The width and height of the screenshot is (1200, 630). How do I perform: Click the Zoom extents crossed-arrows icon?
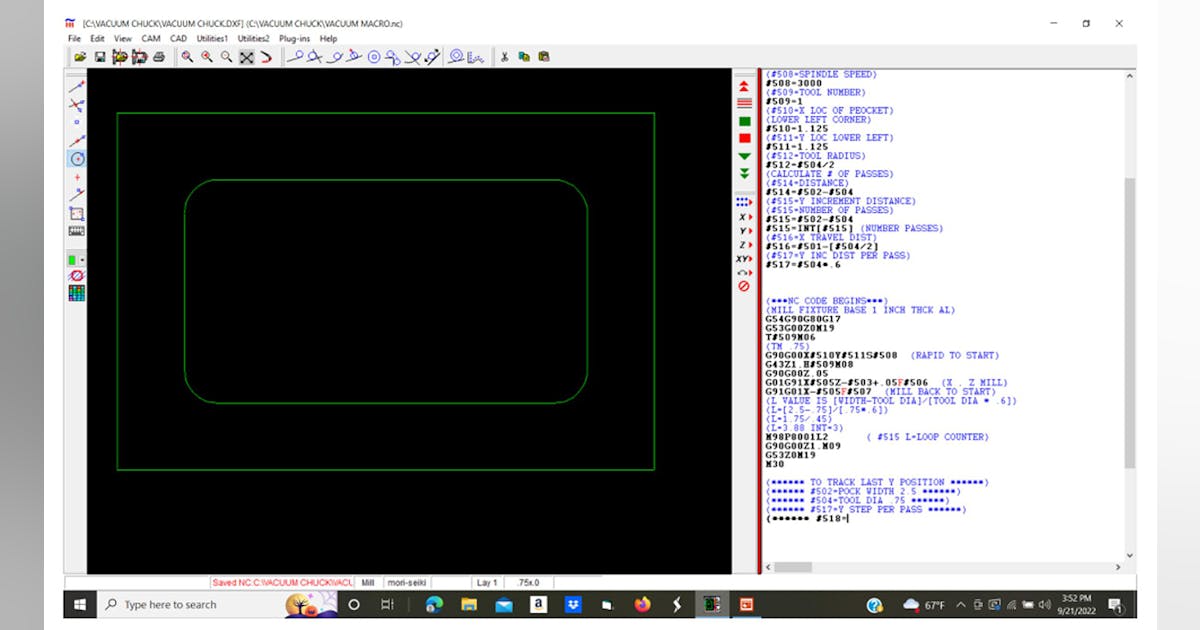246,57
